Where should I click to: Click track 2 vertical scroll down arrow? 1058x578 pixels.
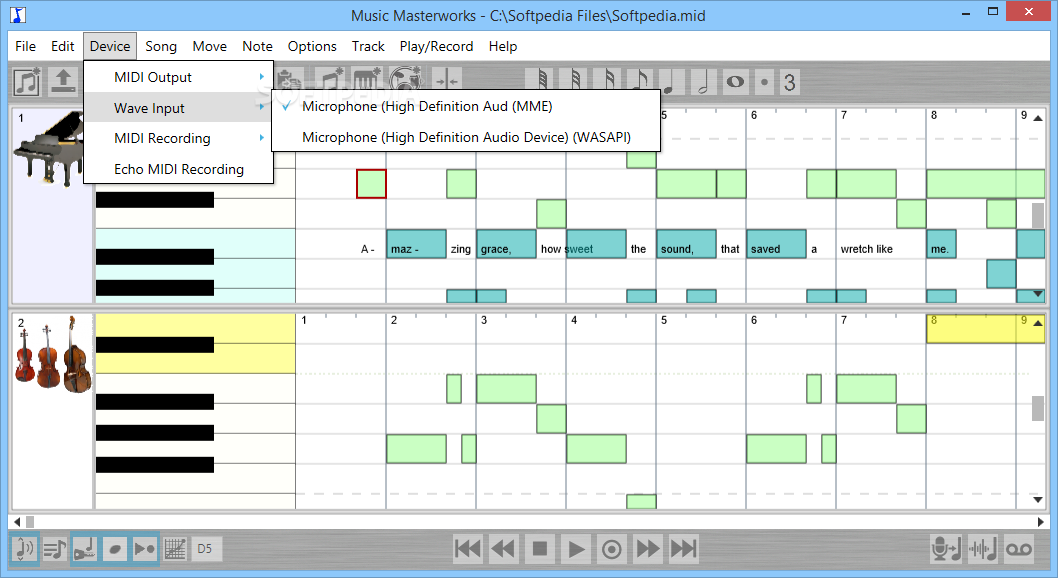click(x=1038, y=500)
